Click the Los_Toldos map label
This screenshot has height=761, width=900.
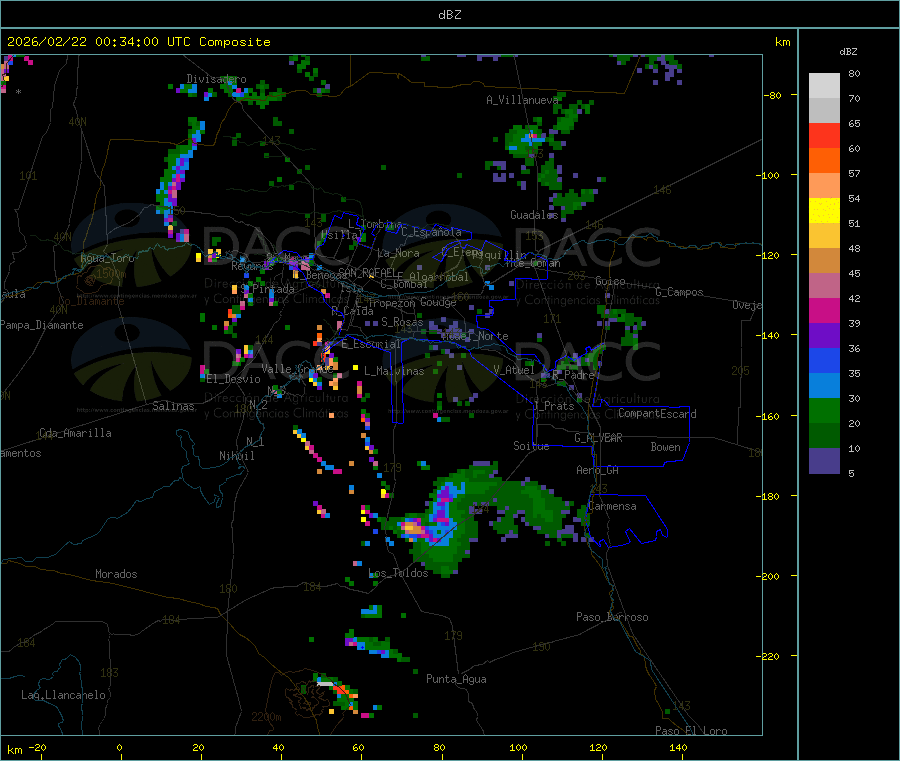(398, 573)
